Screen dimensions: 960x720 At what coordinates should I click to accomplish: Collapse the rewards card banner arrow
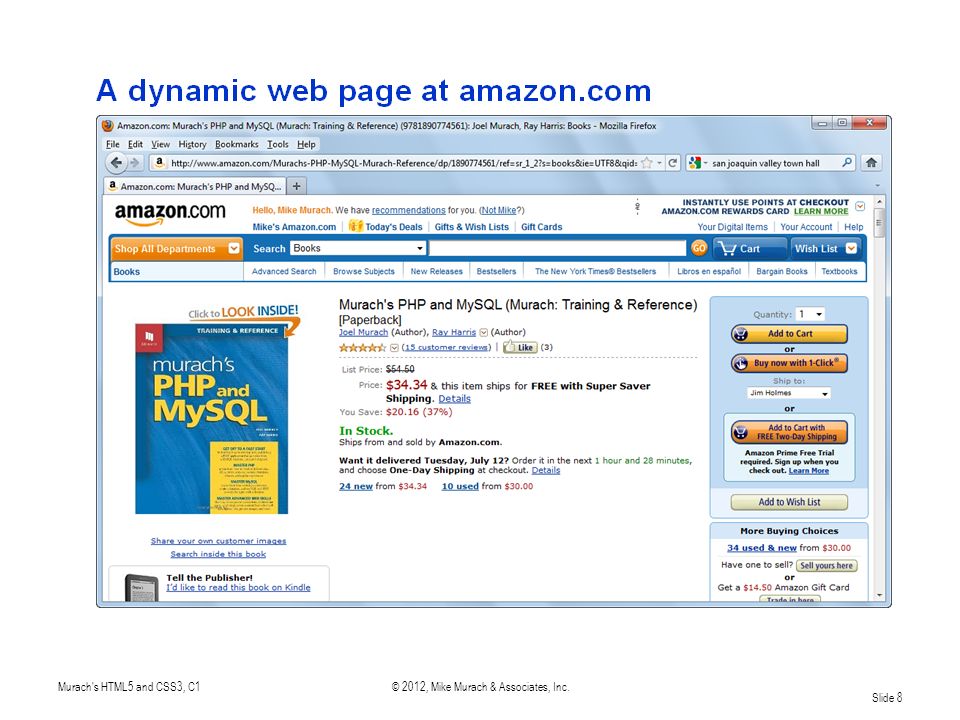tap(860, 206)
